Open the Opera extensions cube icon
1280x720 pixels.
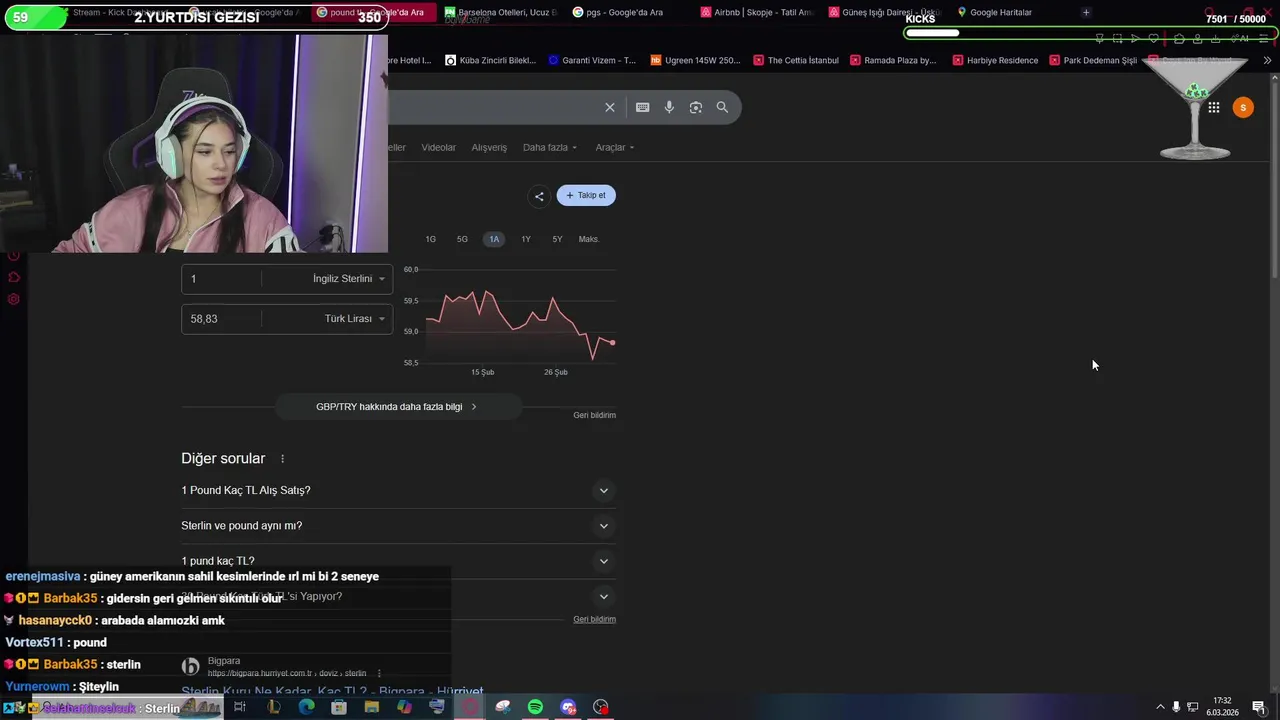click(1179, 39)
